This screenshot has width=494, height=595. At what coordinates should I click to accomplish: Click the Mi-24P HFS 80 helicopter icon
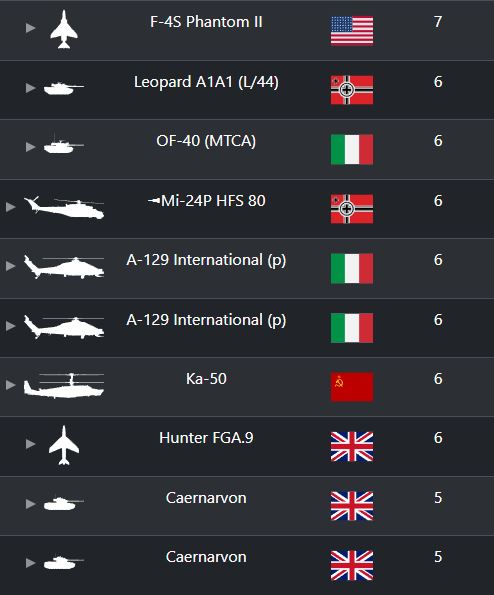pos(64,207)
